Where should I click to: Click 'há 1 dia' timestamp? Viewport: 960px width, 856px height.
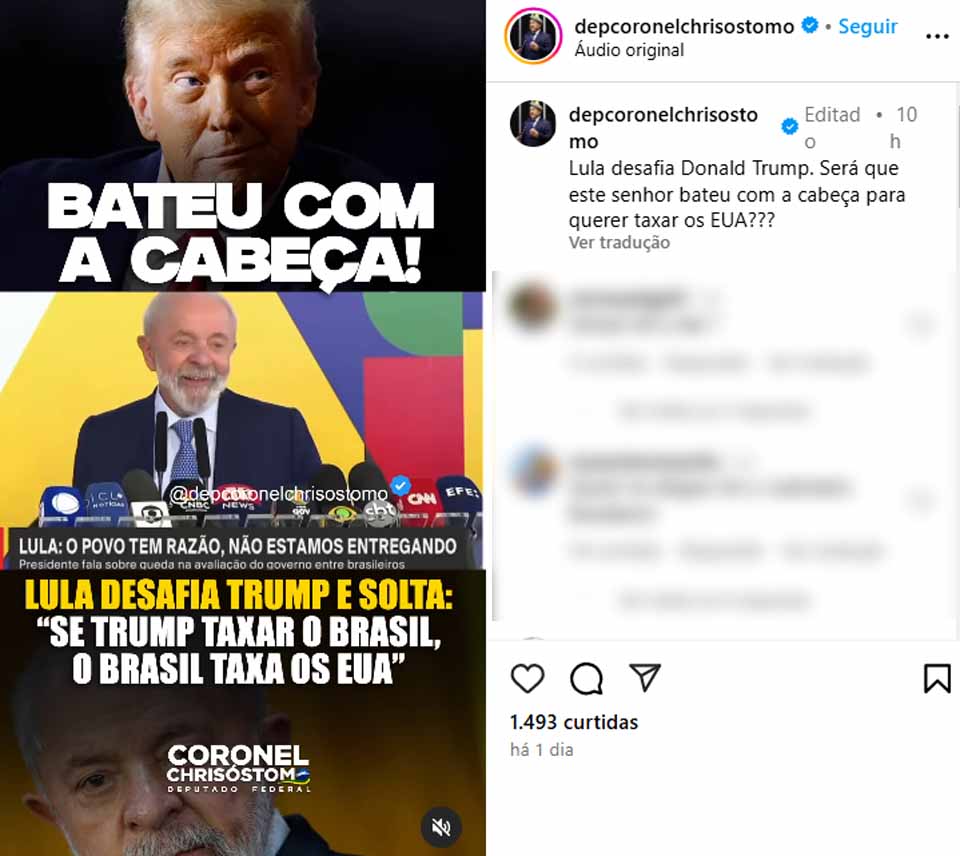coord(541,749)
